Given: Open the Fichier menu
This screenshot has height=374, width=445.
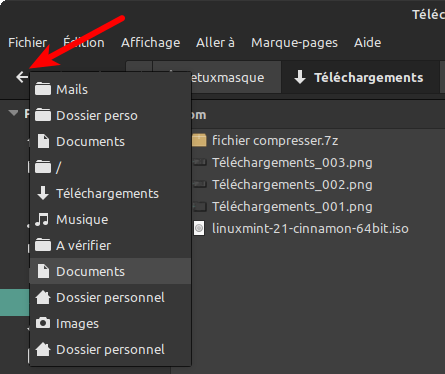Looking at the screenshot, I should (27, 43).
